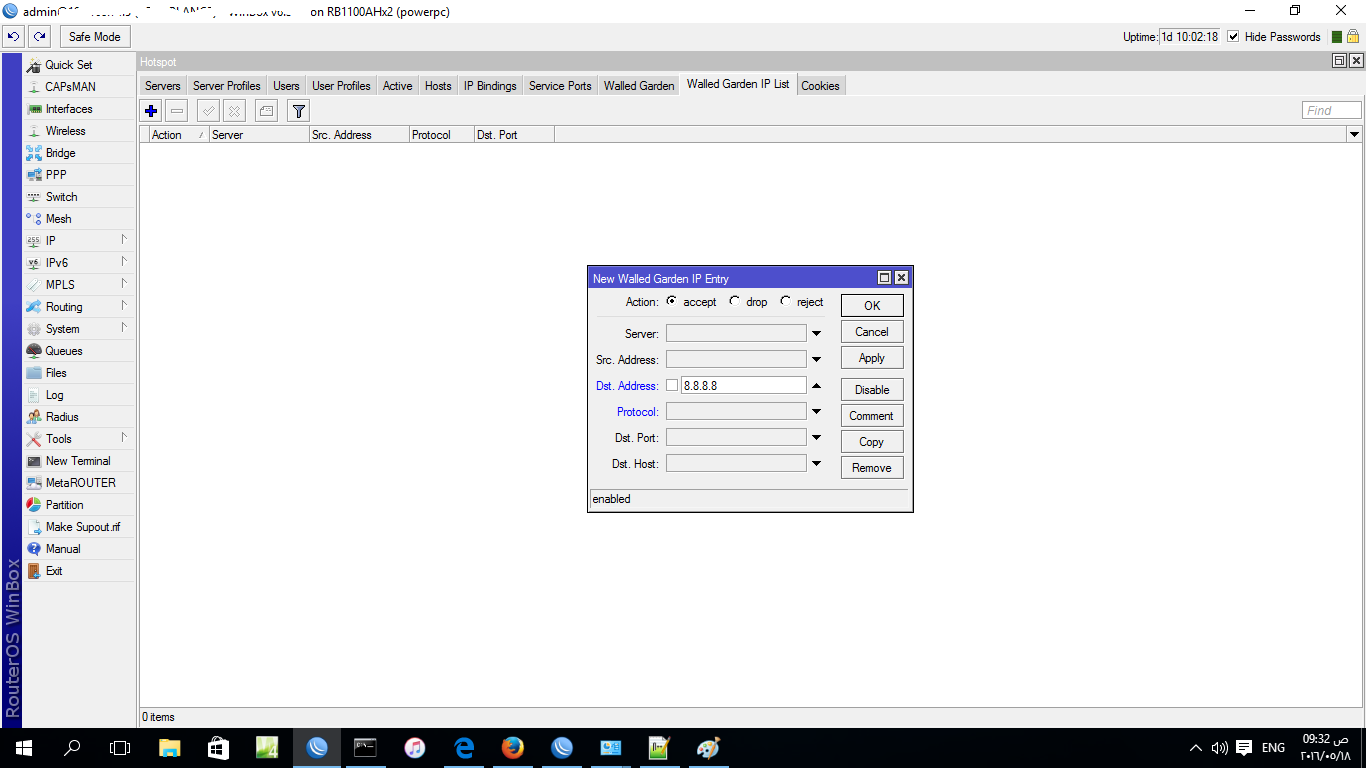This screenshot has width=1366, height=768.
Task: Toggle the Dst. Address invert checkbox
Action: (x=672, y=385)
